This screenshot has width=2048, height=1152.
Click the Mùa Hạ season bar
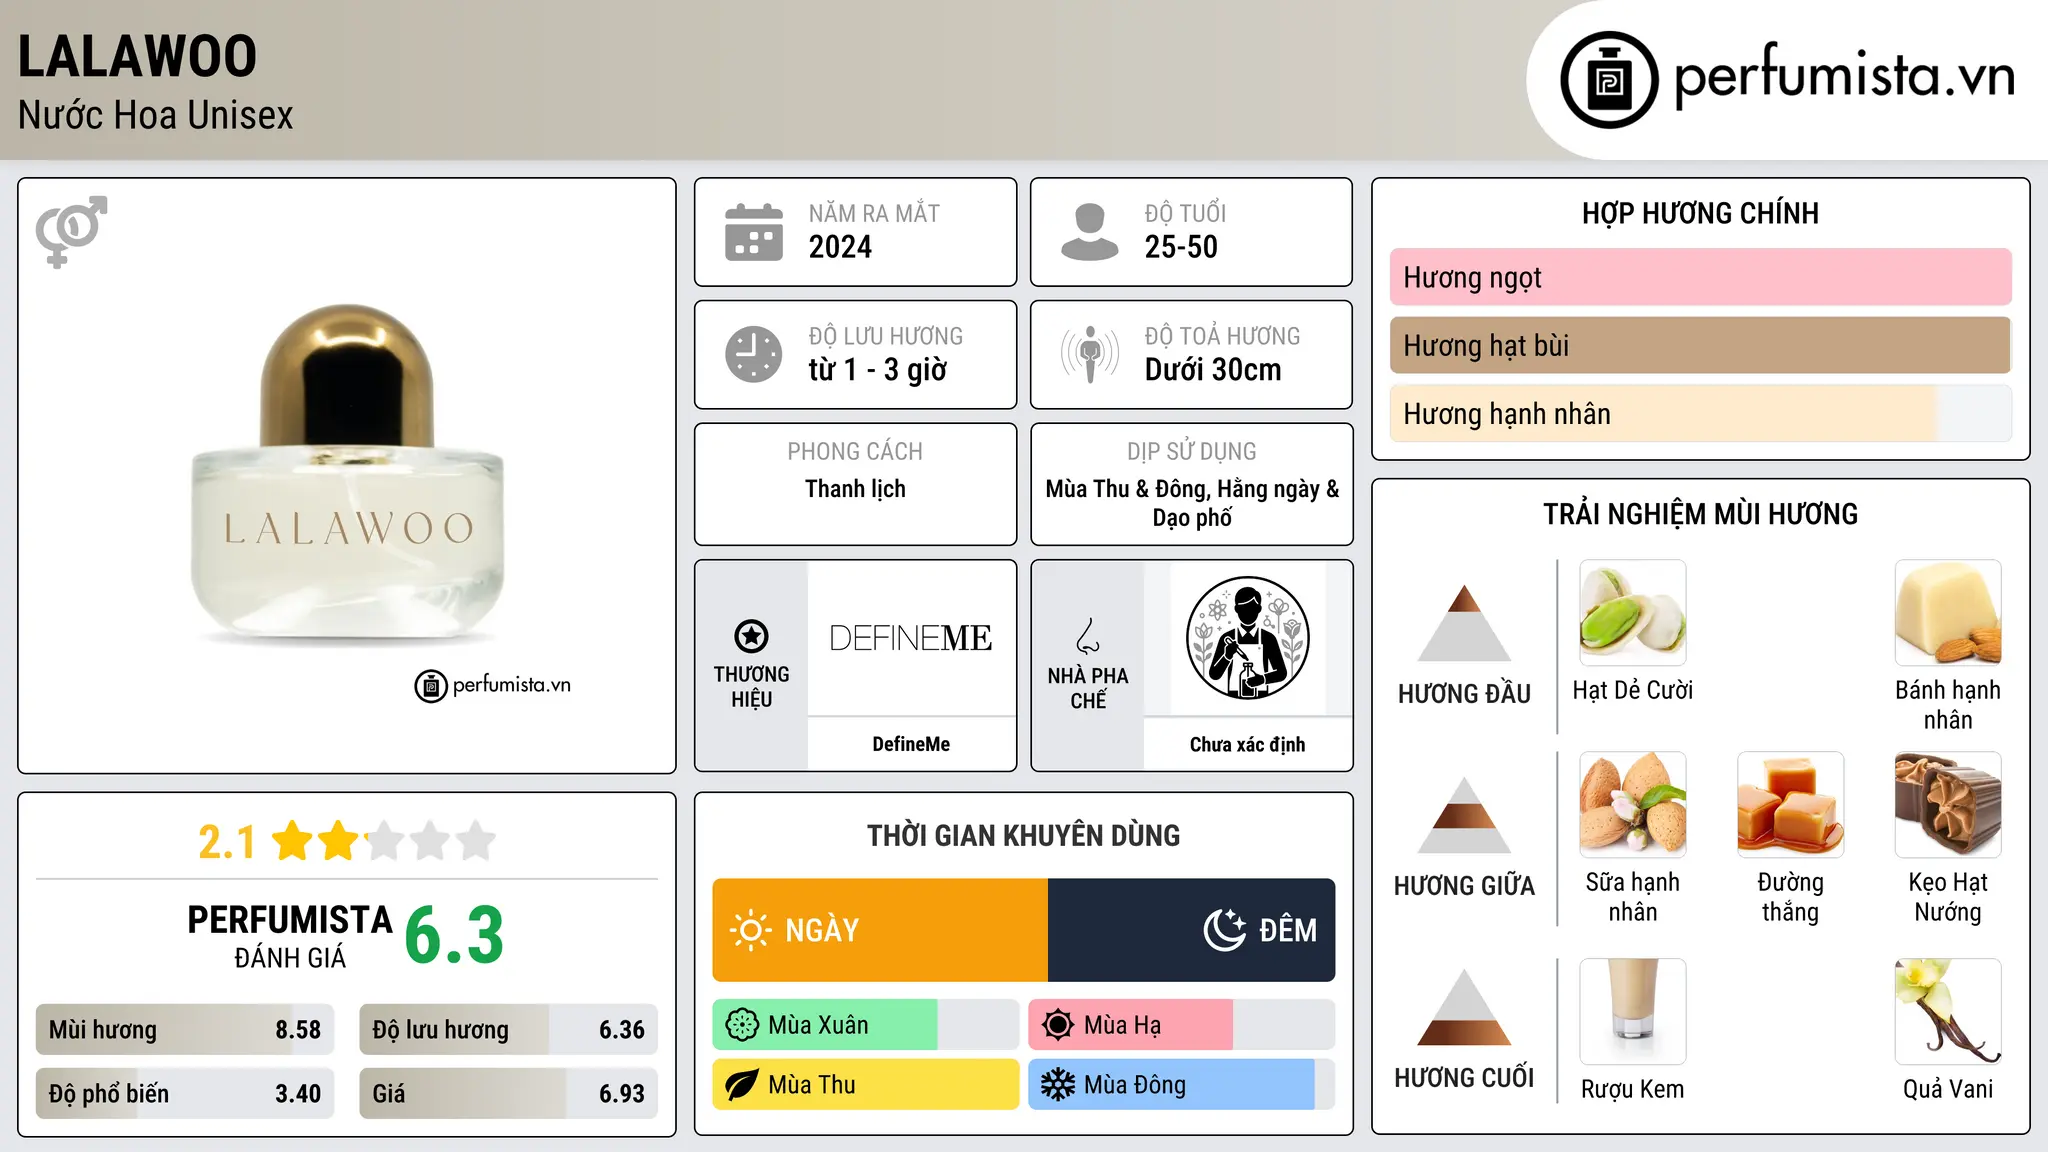pyautogui.click(x=1181, y=1025)
